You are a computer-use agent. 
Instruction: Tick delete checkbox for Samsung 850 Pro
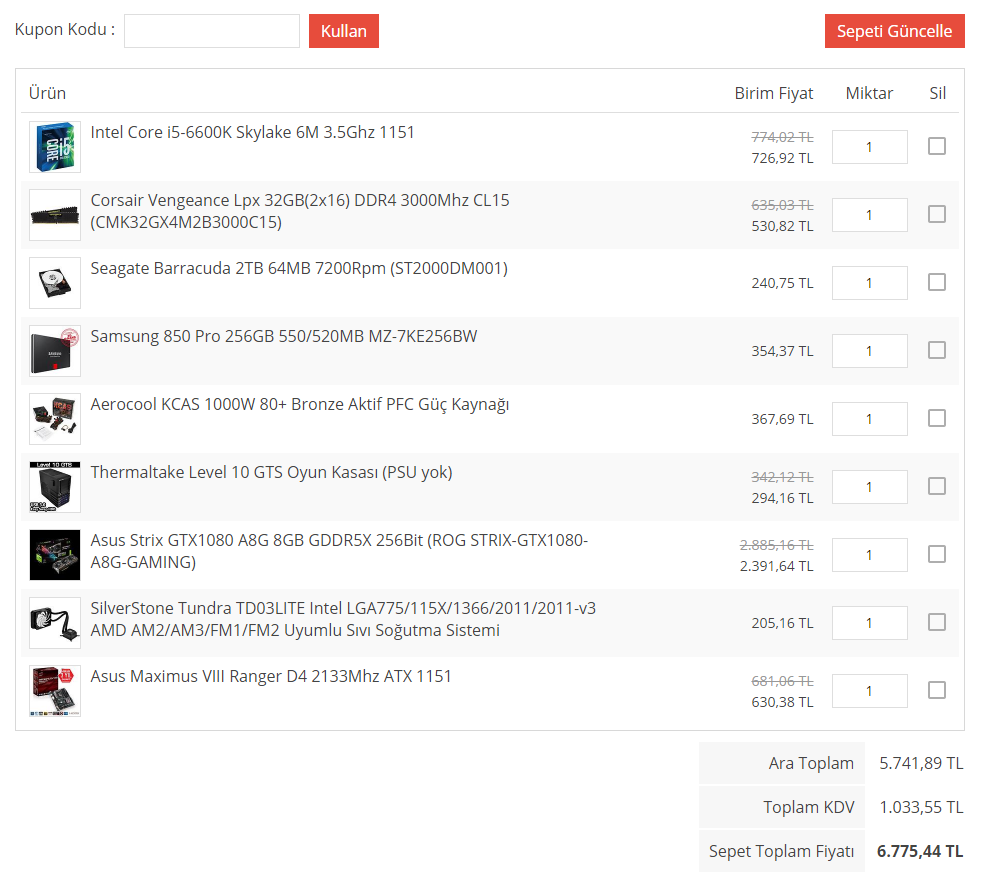937,350
